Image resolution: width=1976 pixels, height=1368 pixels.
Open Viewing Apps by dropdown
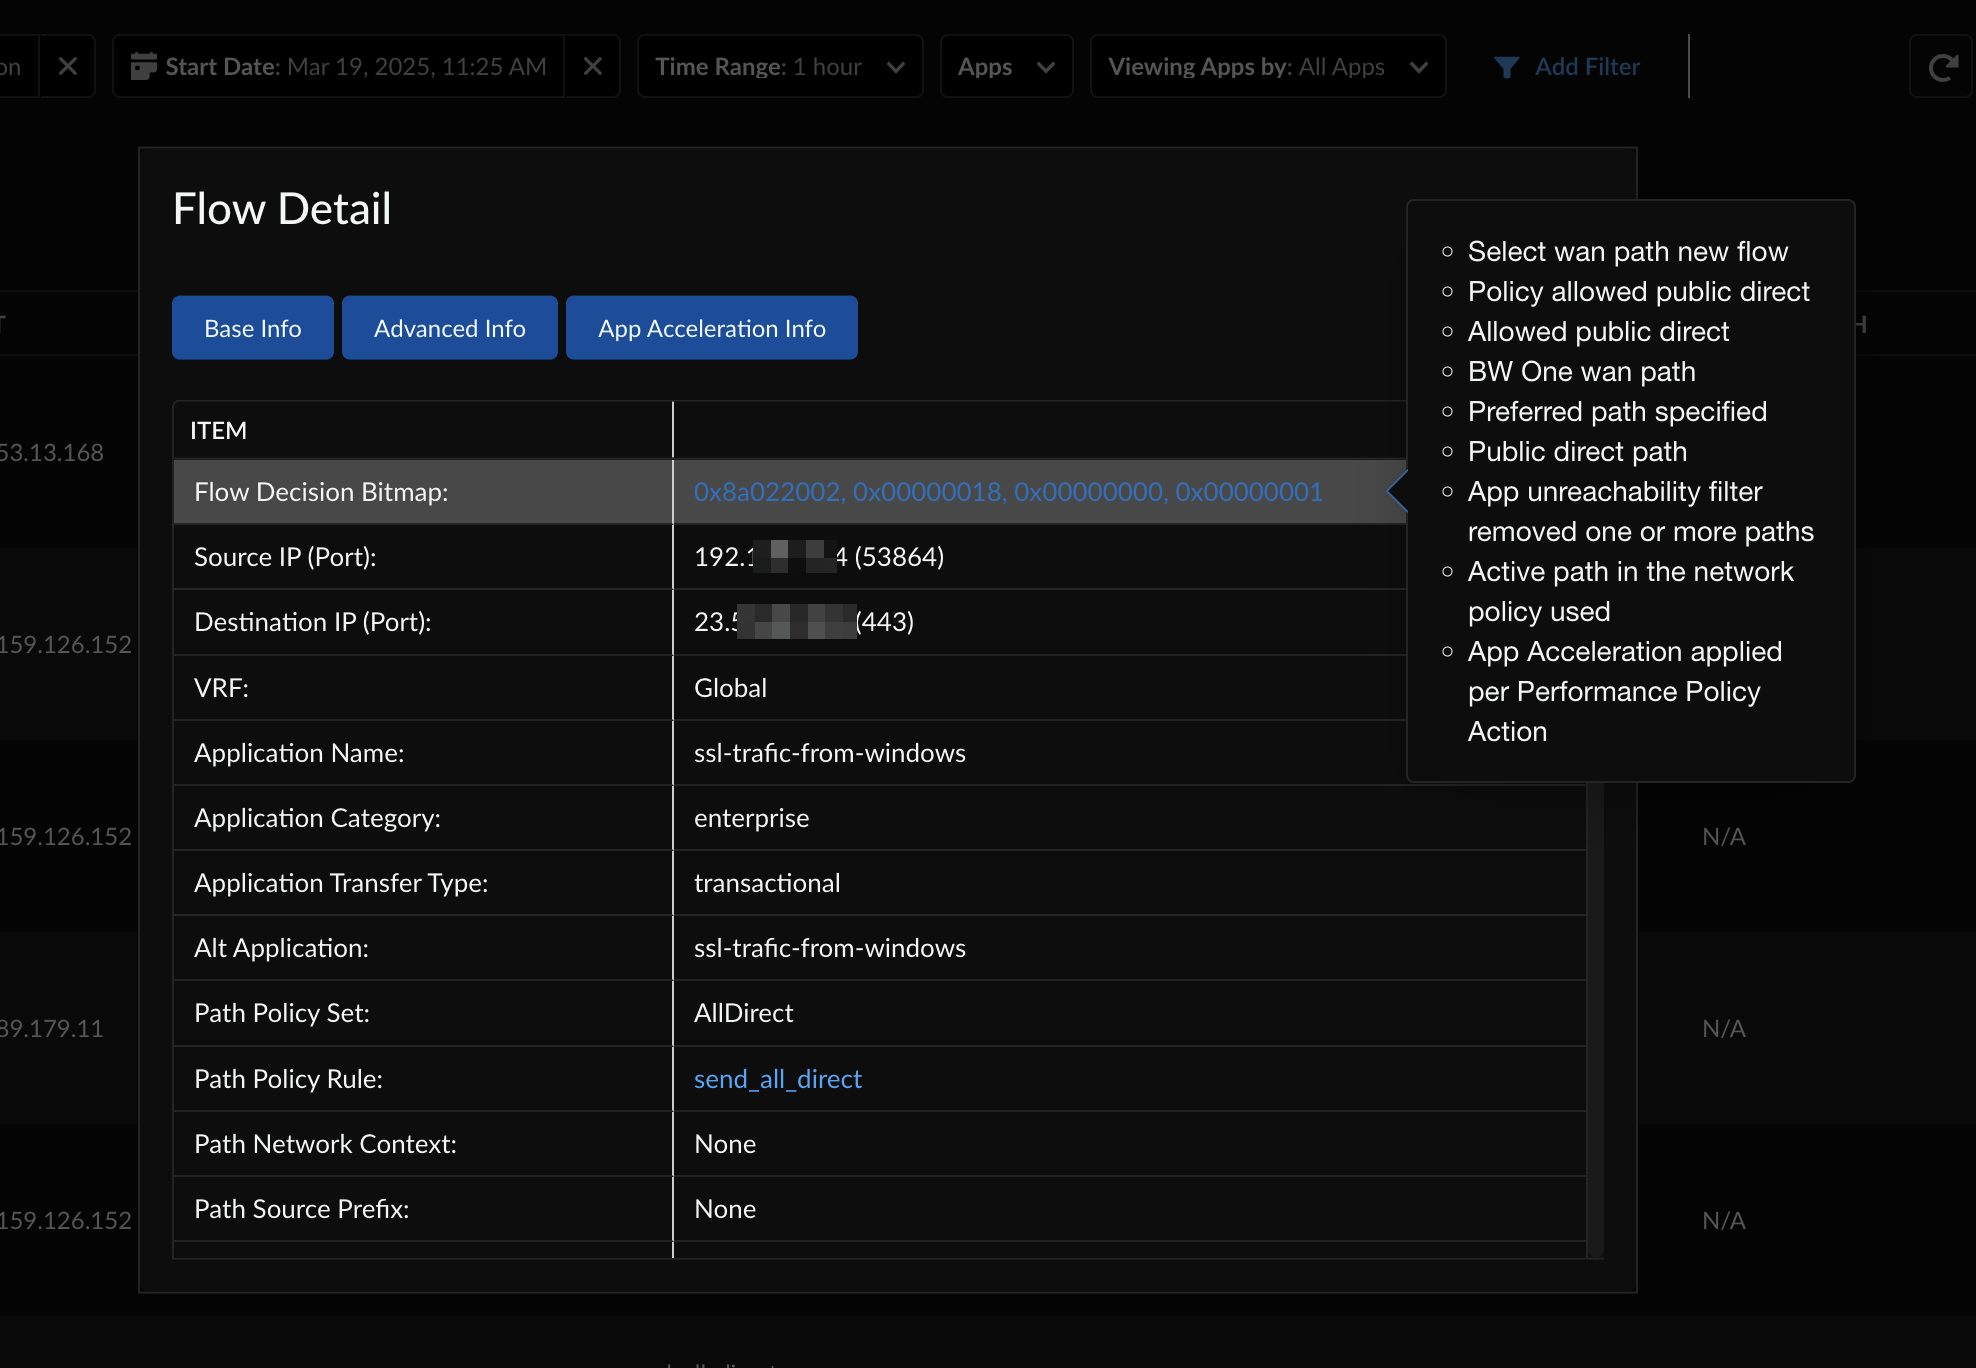coord(1267,66)
